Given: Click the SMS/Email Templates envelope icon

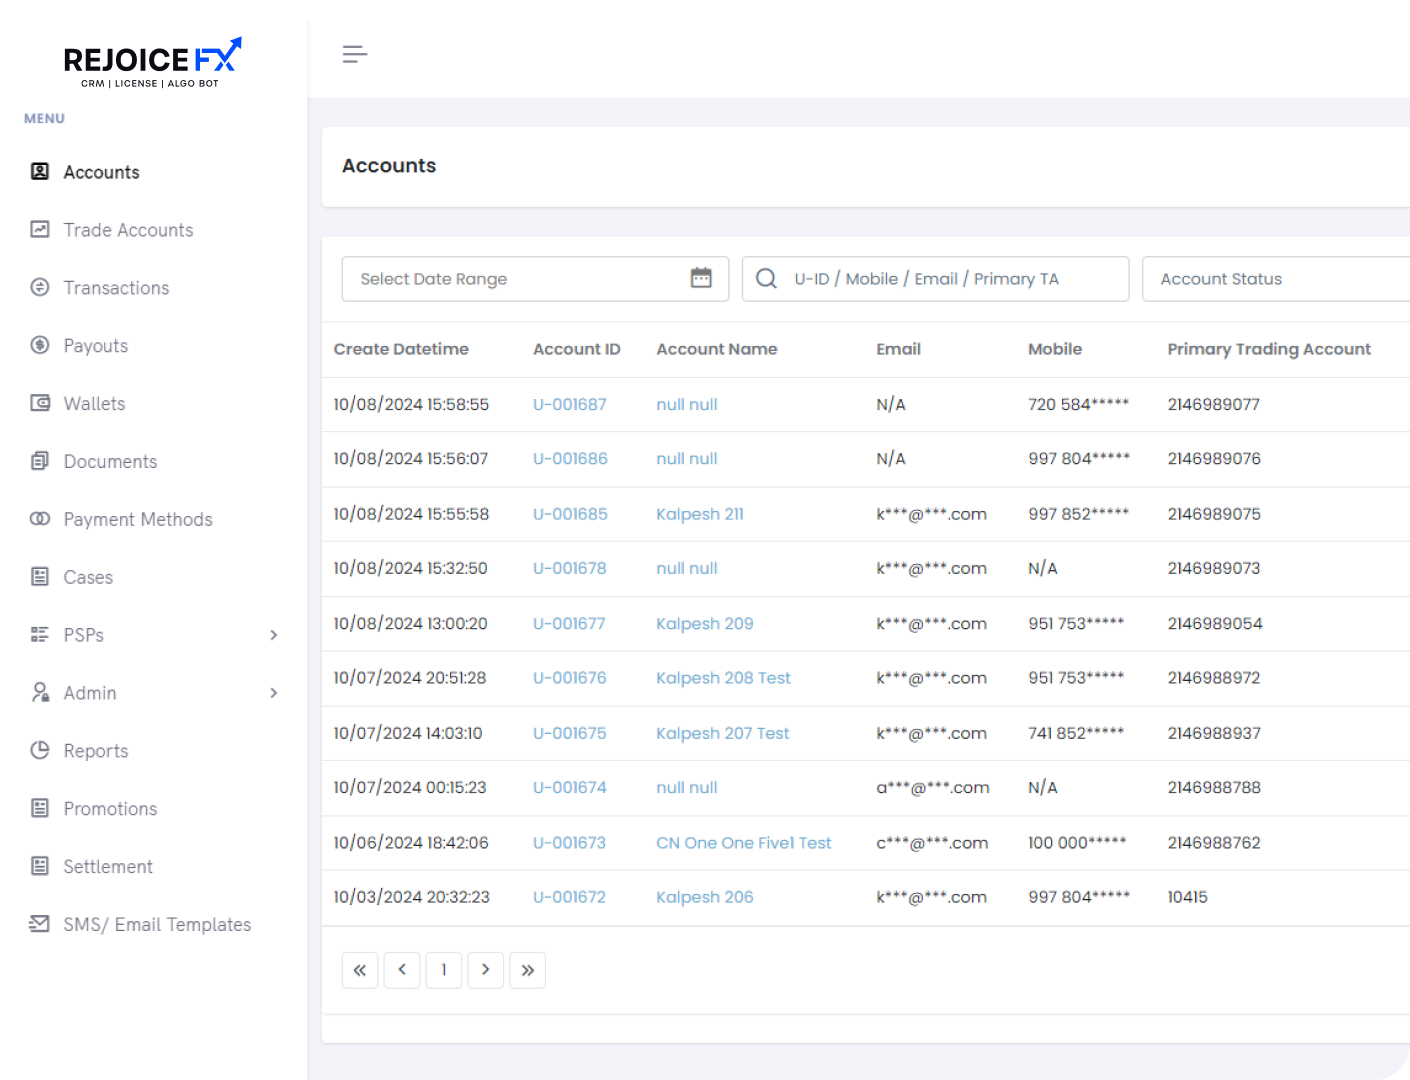Looking at the screenshot, I should pyautogui.click(x=40, y=923).
